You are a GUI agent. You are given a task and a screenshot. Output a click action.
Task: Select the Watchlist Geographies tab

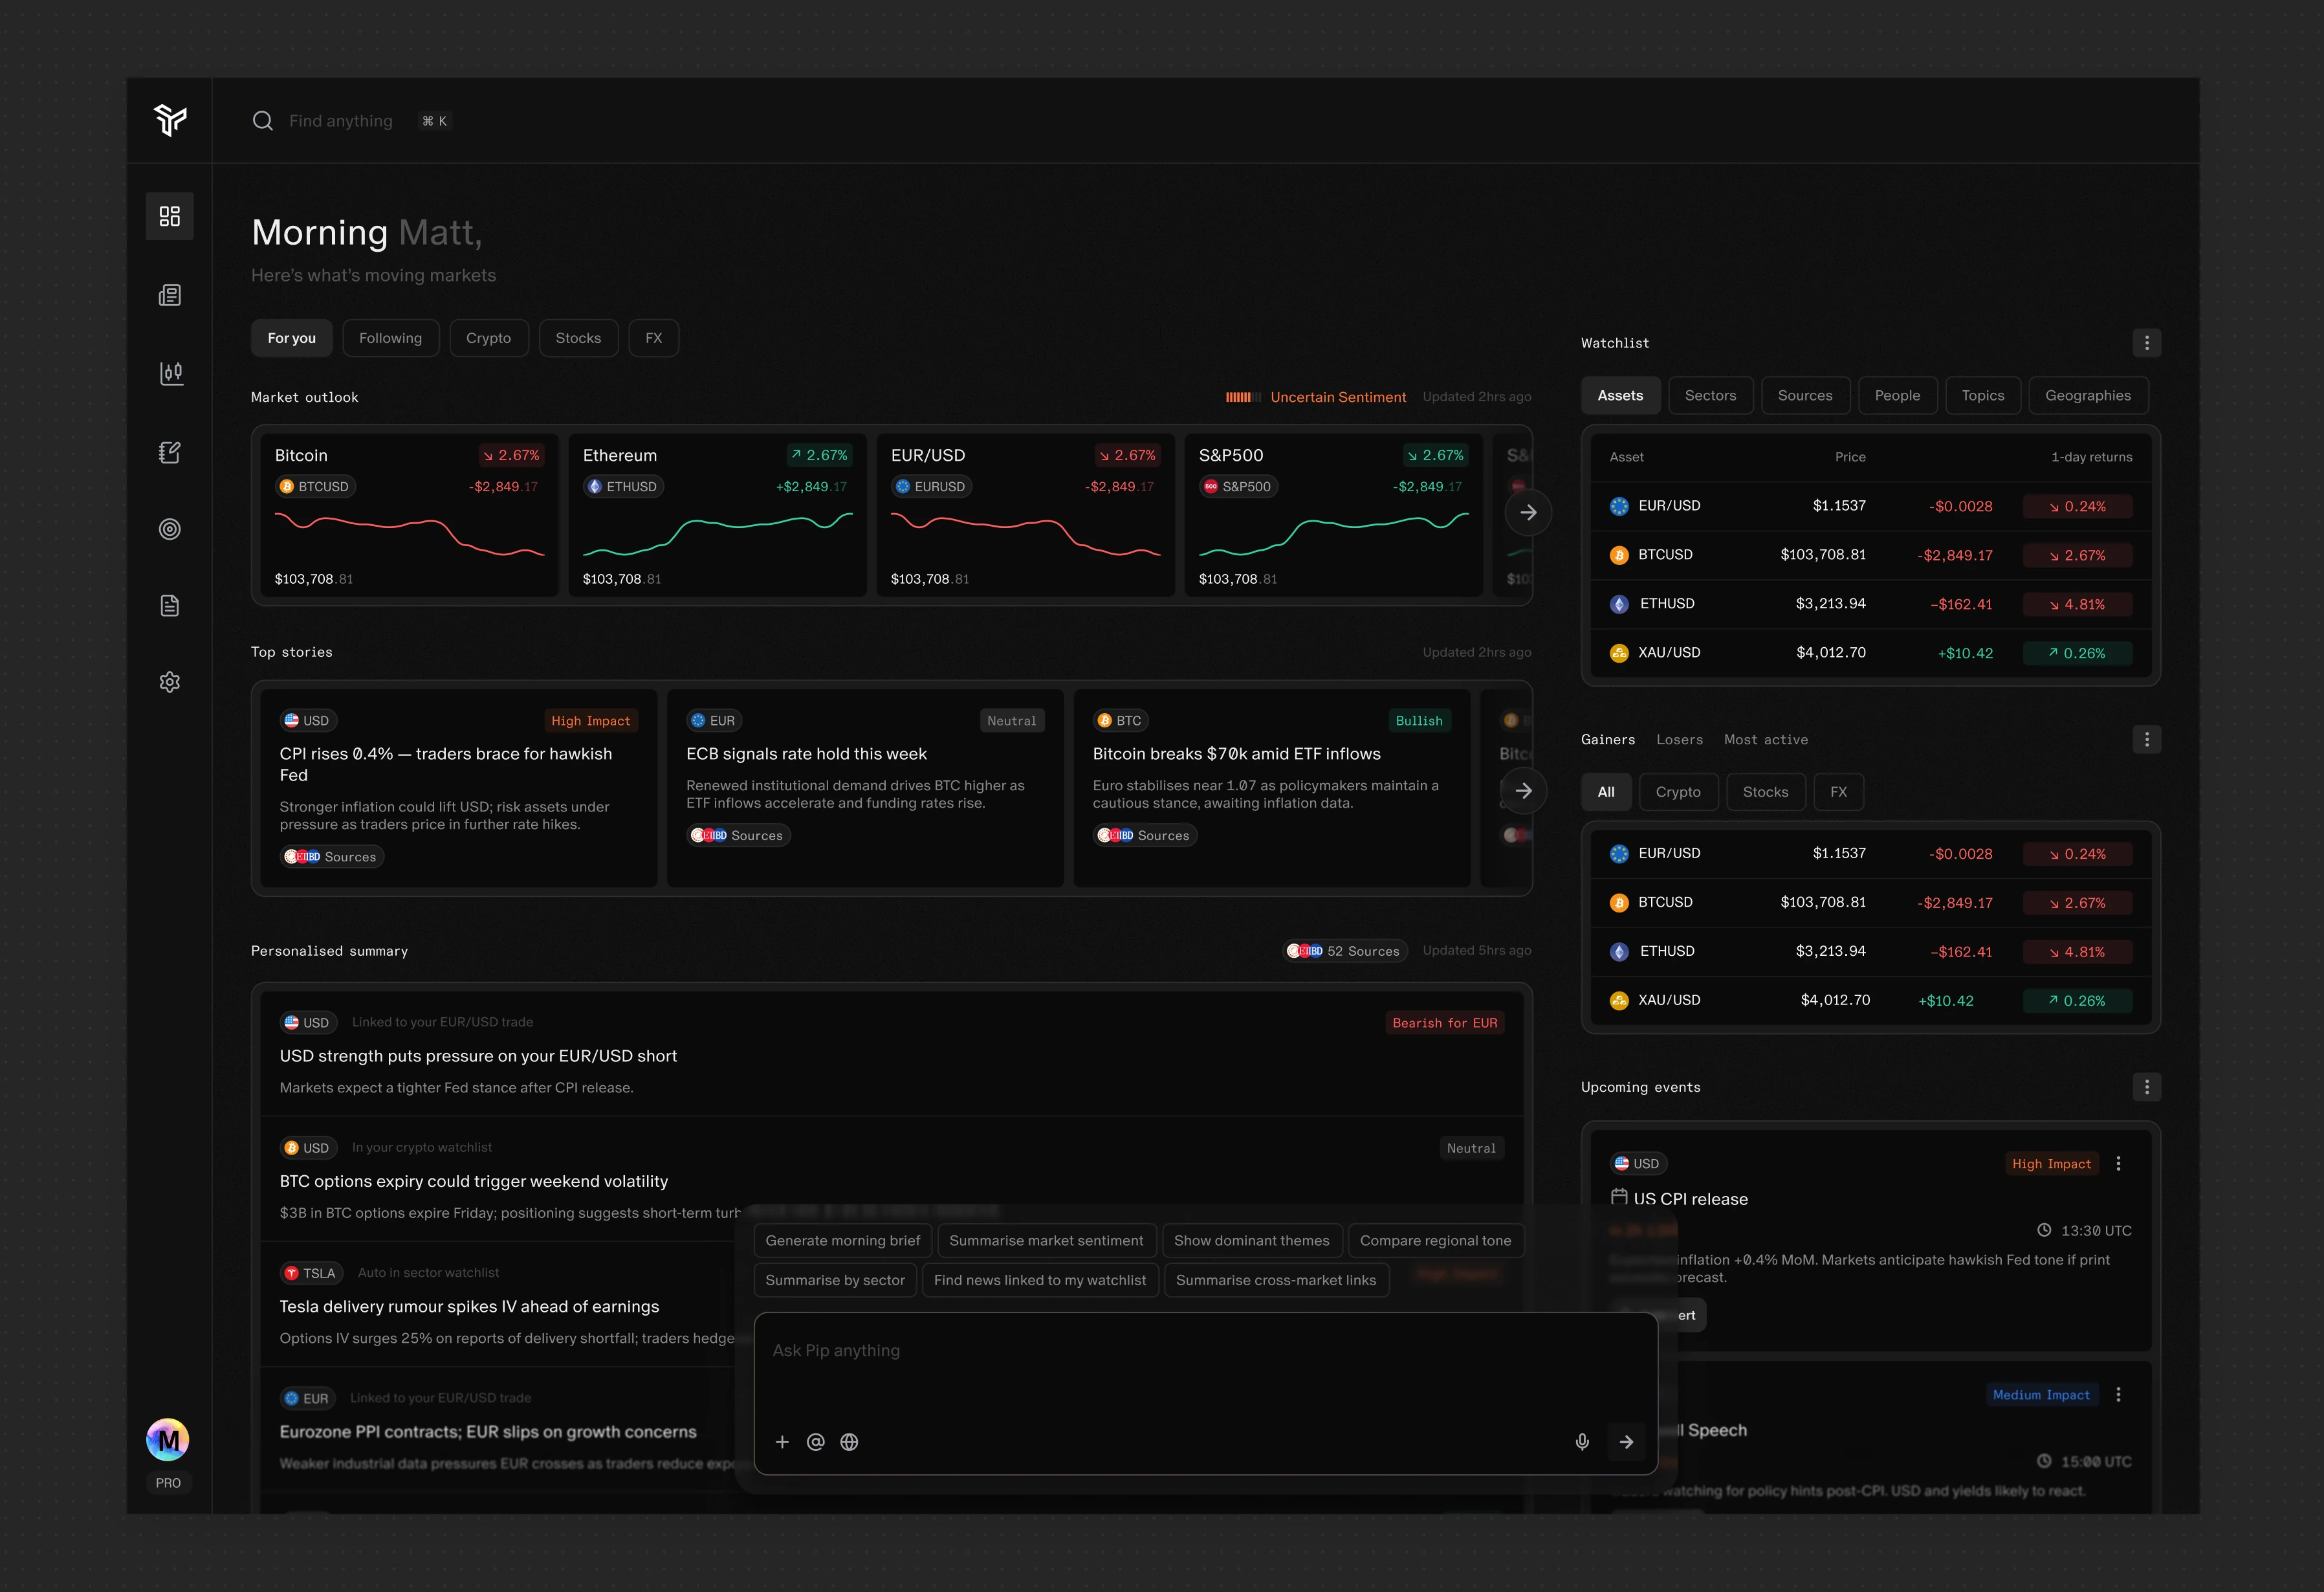click(x=2088, y=395)
